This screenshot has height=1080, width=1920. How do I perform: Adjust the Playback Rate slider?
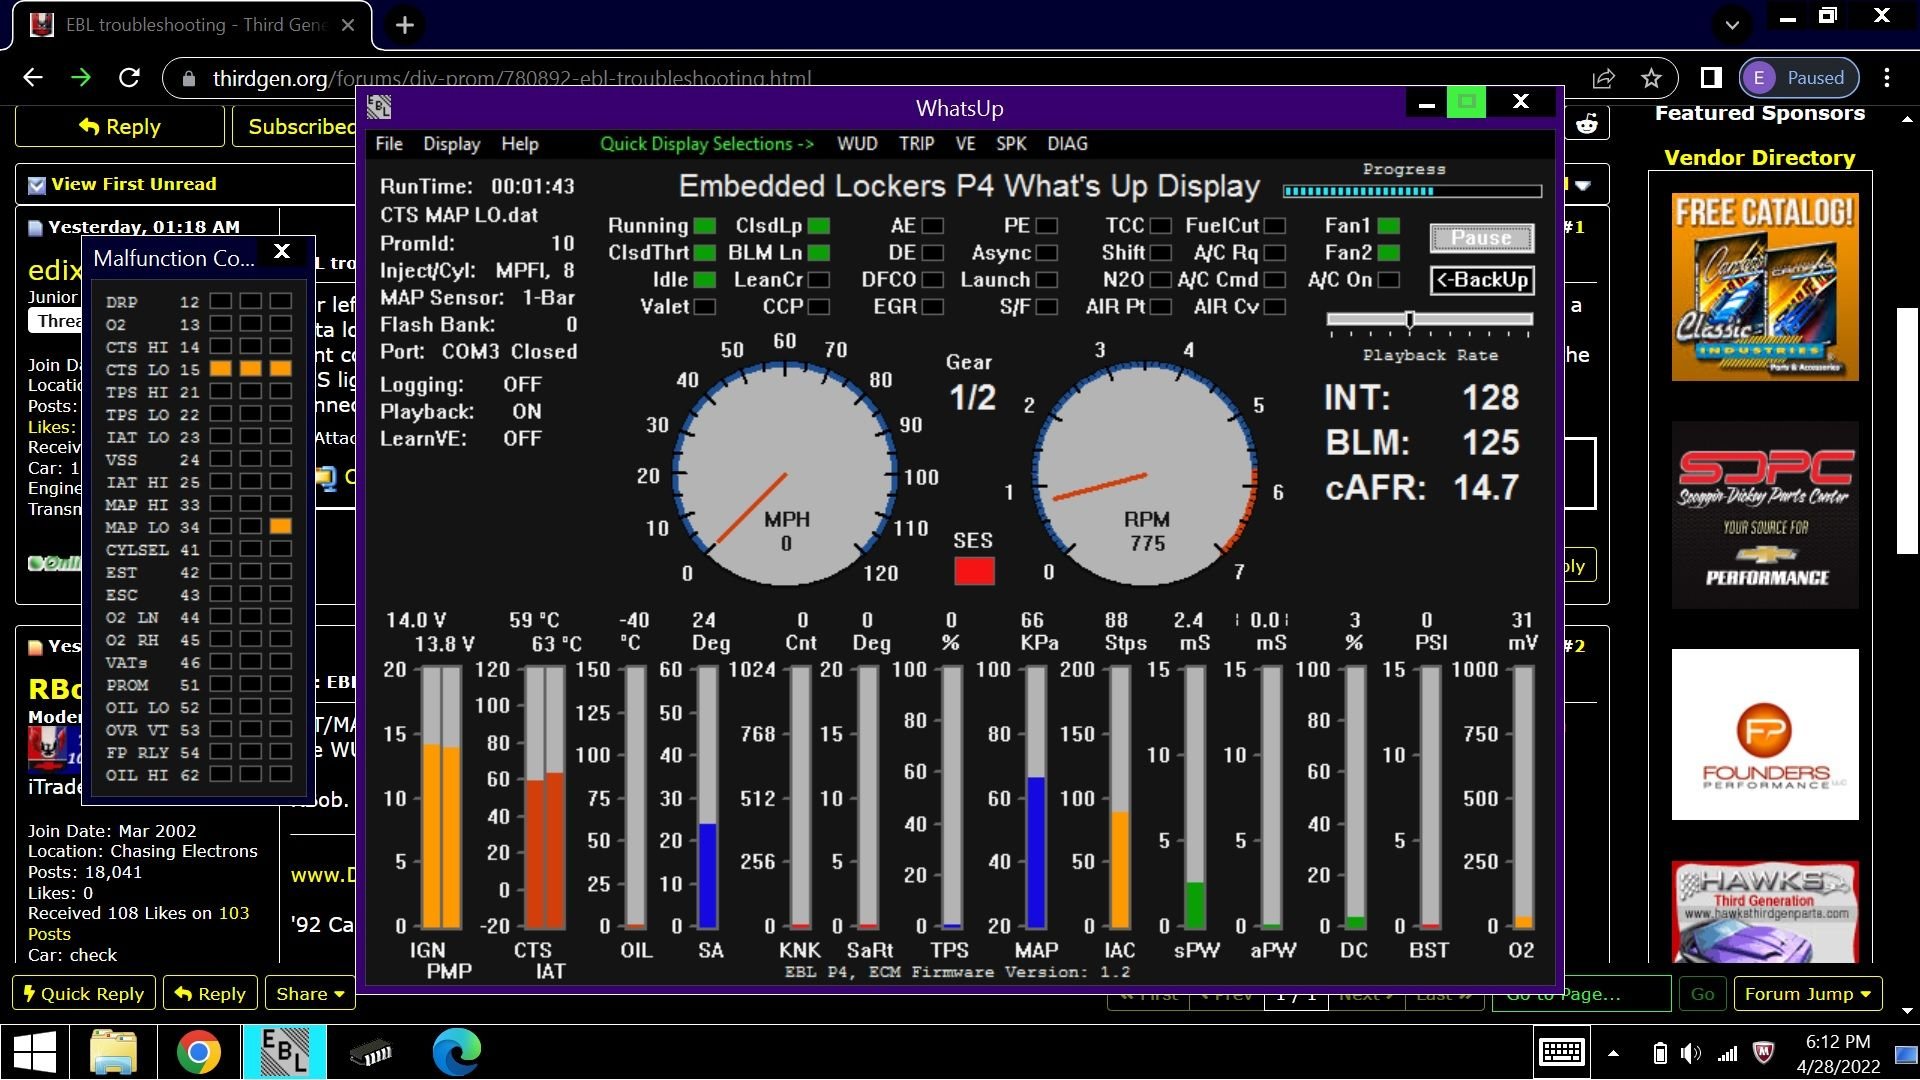(1409, 320)
